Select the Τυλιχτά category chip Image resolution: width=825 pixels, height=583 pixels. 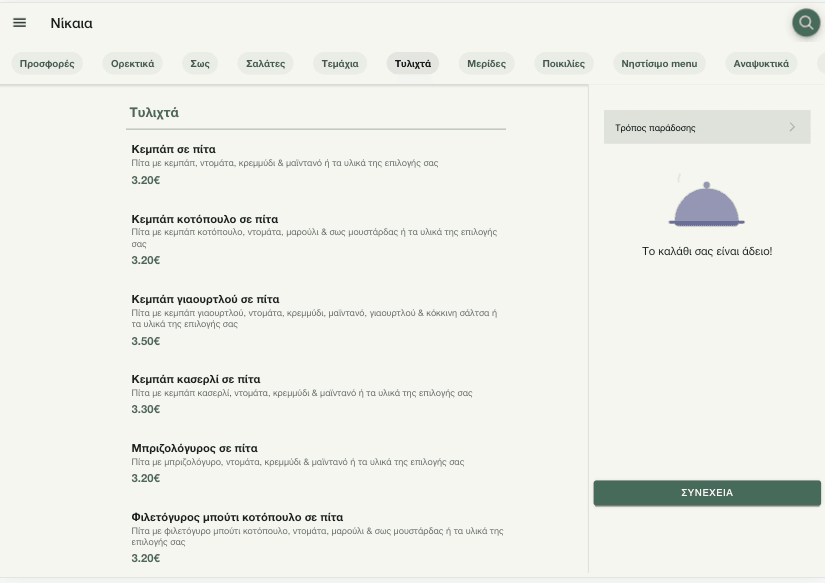click(x=413, y=64)
